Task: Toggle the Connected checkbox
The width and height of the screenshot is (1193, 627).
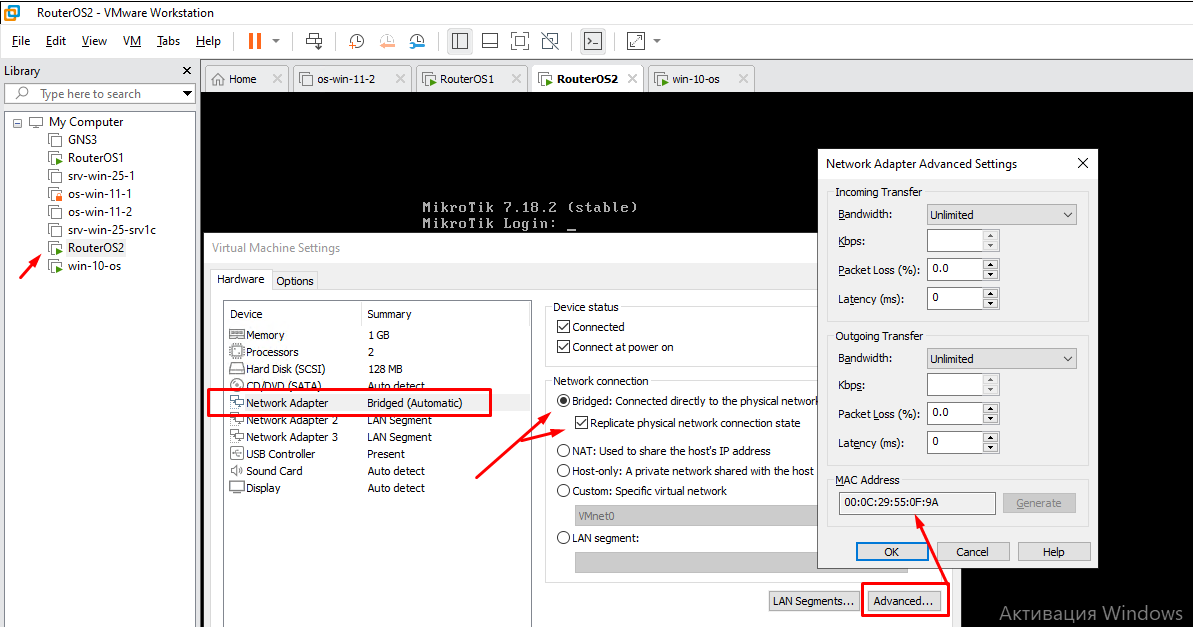Action: [x=563, y=326]
